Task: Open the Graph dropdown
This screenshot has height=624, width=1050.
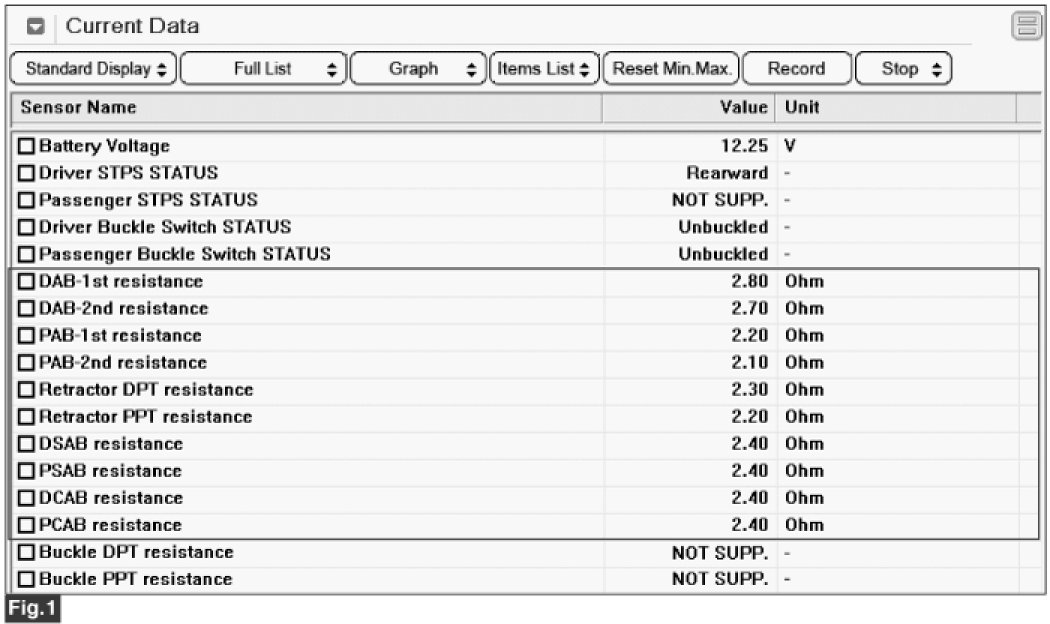Action: [419, 69]
